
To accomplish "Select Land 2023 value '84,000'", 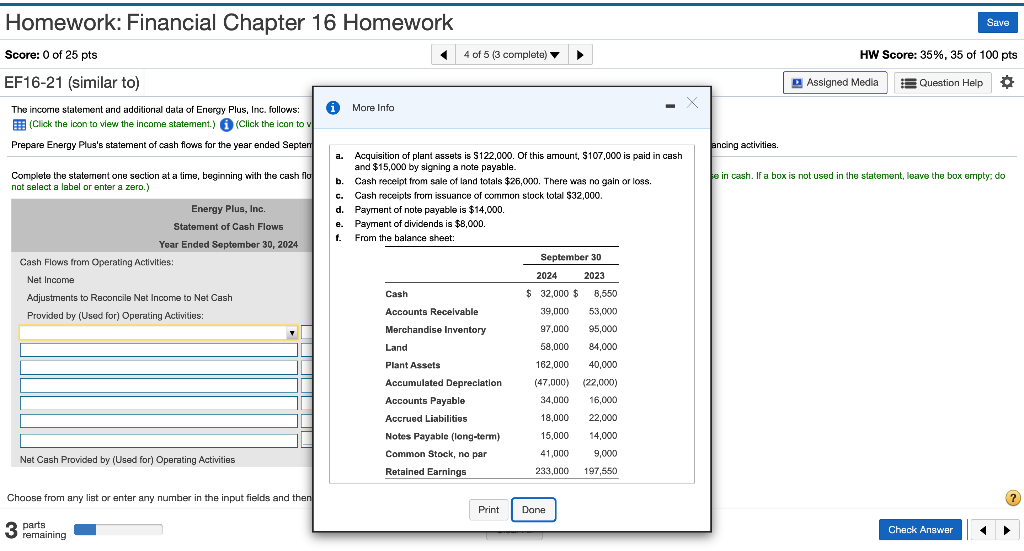I will [x=603, y=347].
